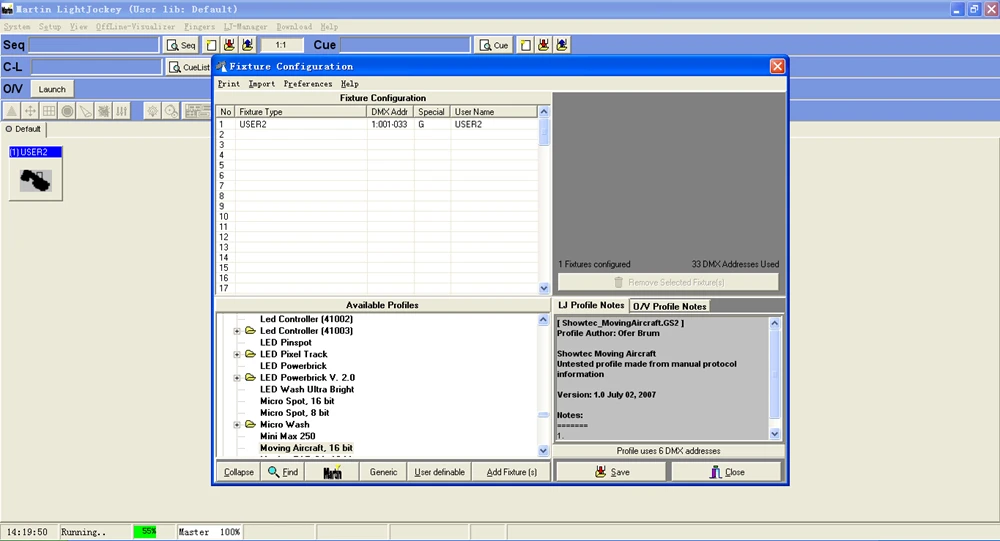Expand the LED Pixel Track folder
Screen dimensions: 1000x541
[x=237, y=354]
